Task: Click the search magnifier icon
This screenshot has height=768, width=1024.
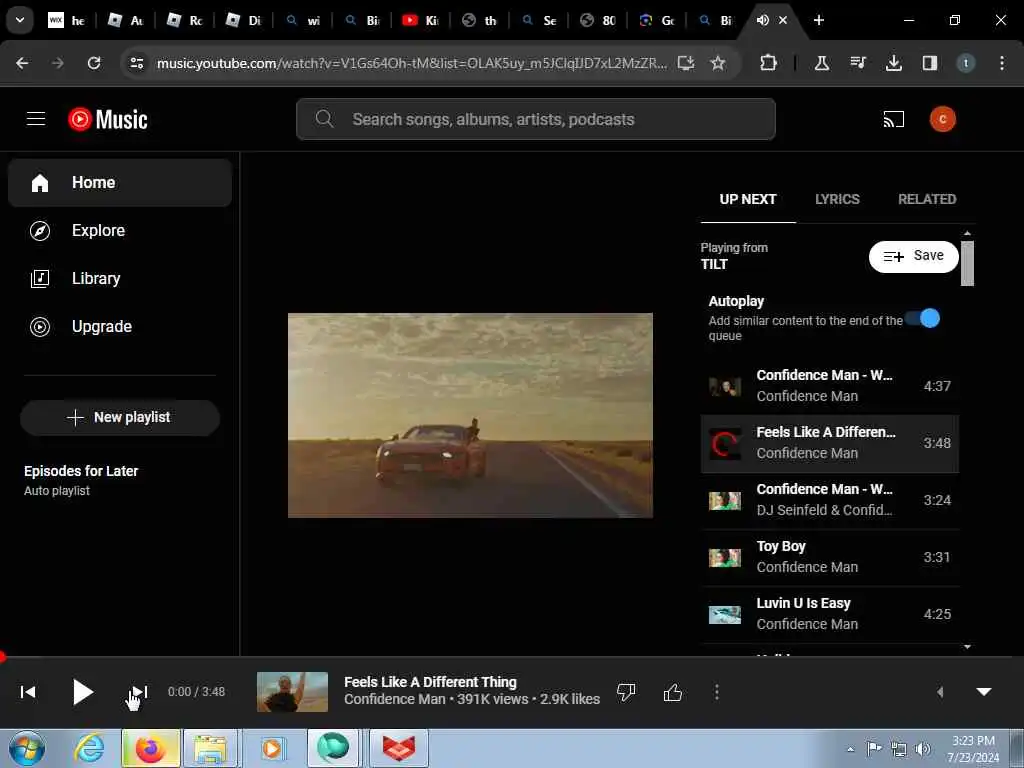Action: [x=324, y=119]
